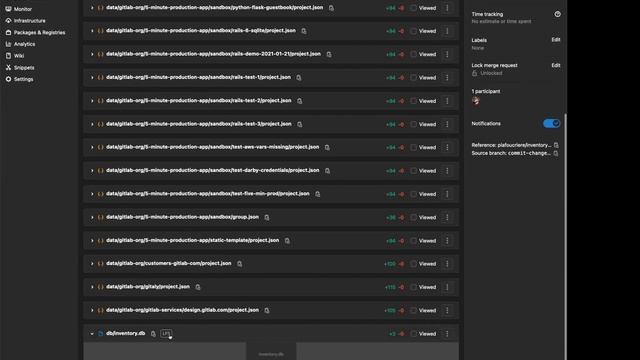Open db/inventory.db file link

125,333
